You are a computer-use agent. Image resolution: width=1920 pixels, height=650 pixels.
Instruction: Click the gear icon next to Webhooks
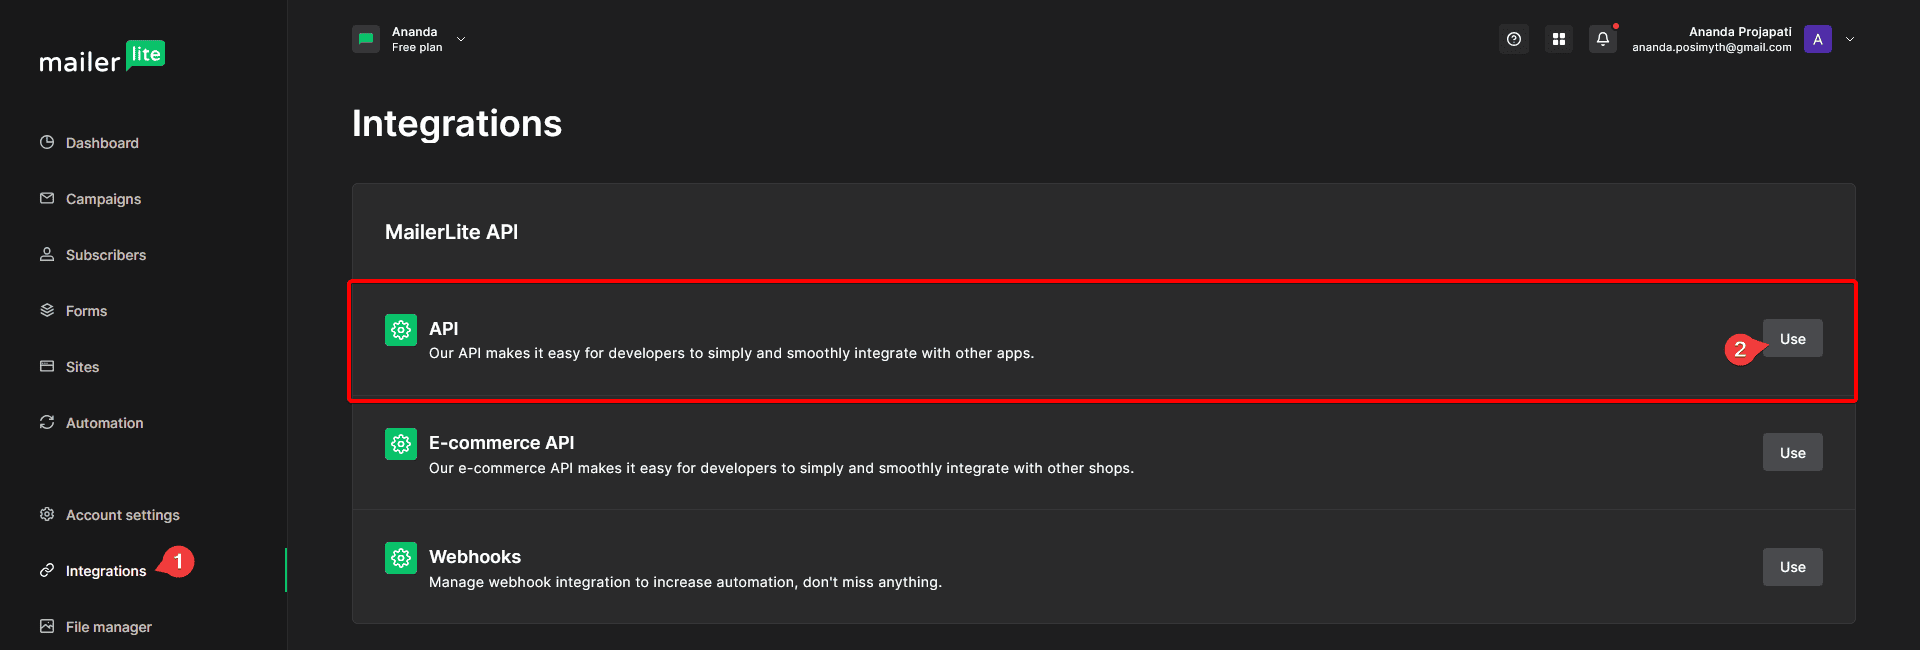[400, 557]
